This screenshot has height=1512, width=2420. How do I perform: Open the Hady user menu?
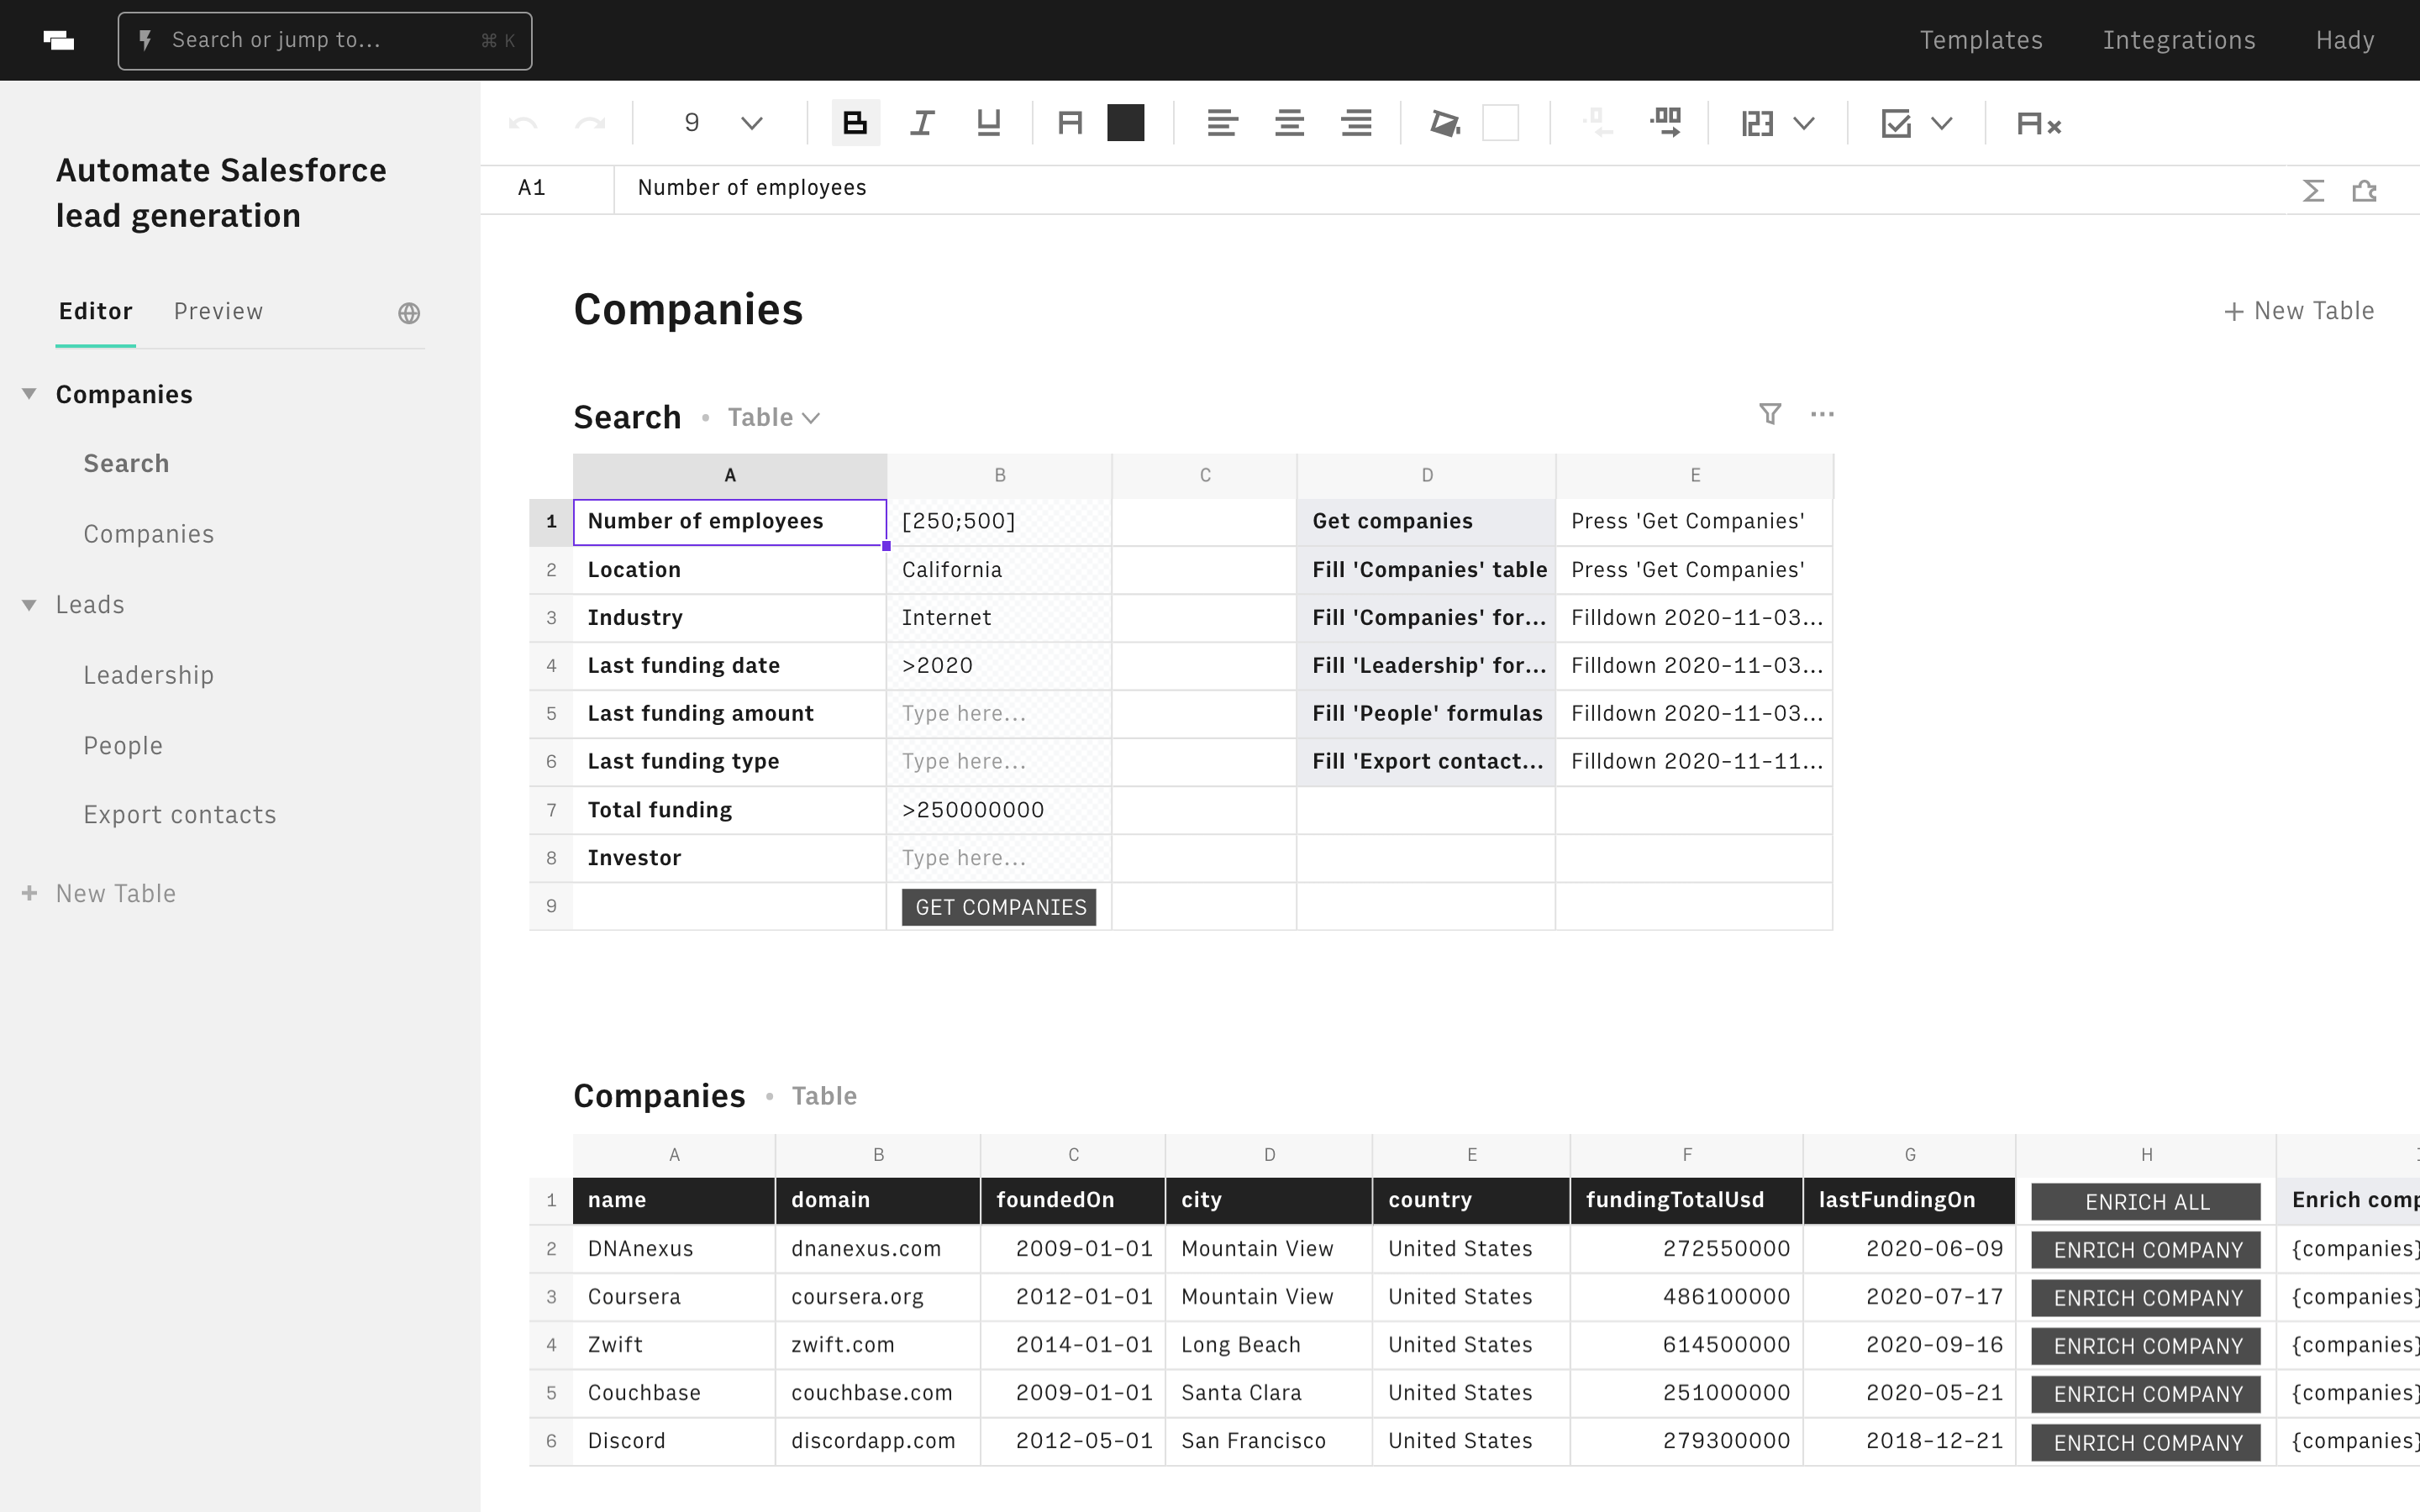tap(2345, 40)
